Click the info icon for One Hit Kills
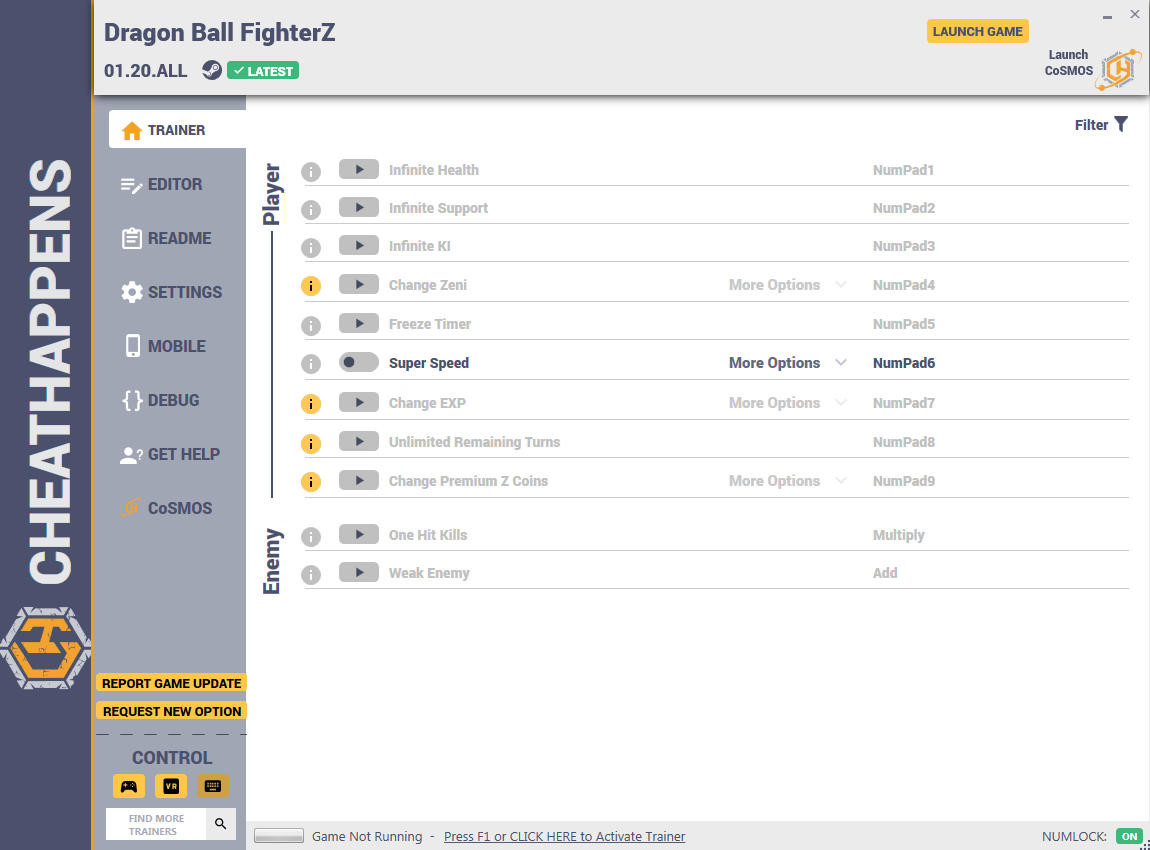Screen dimensions: 1150x850 click(311, 537)
